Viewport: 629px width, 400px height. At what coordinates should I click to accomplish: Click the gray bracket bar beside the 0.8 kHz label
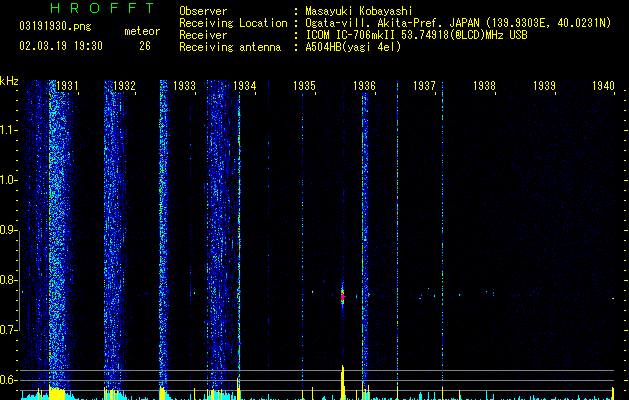pyautogui.click(x=19, y=280)
